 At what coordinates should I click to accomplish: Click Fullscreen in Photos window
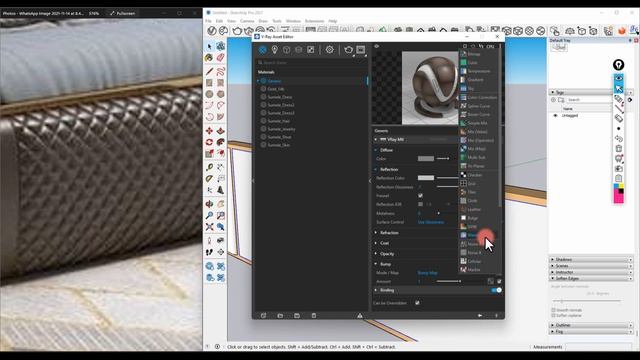(122, 13)
